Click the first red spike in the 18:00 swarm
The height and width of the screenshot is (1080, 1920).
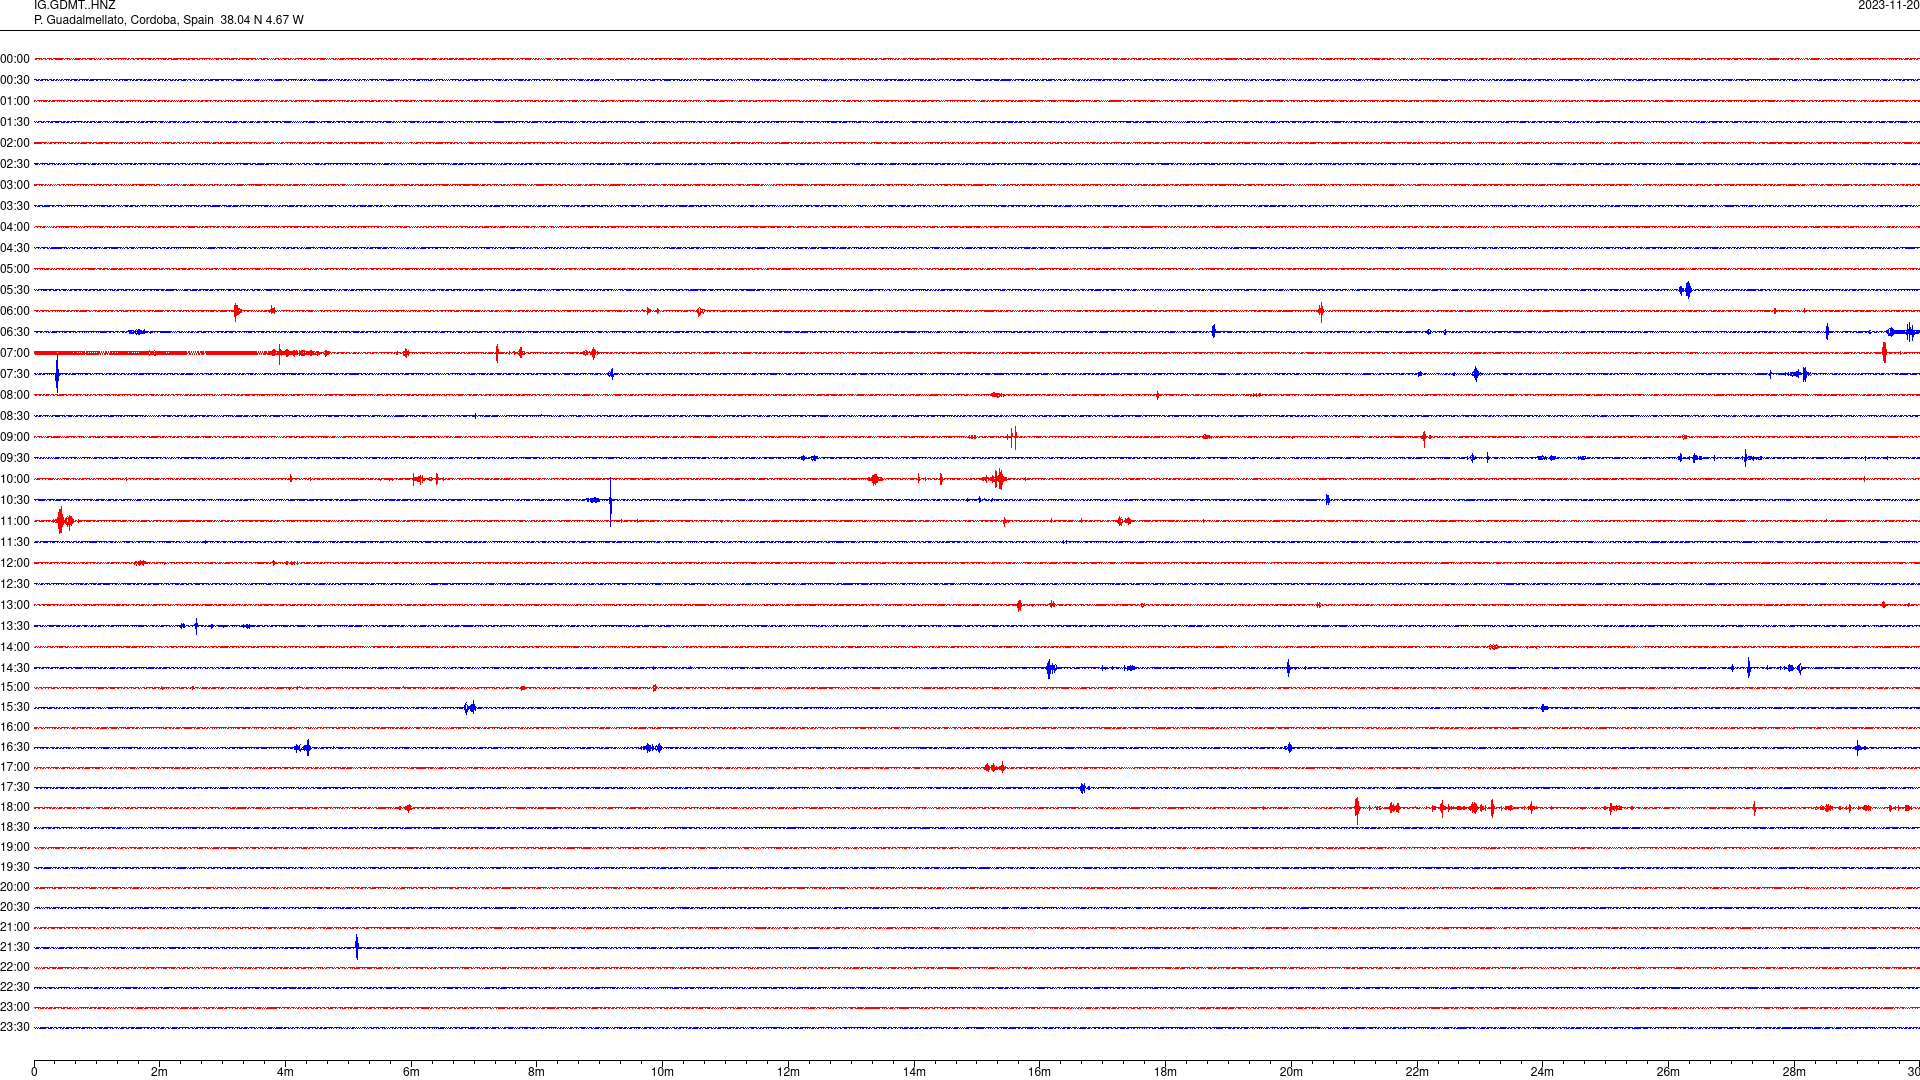(1357, 808)
